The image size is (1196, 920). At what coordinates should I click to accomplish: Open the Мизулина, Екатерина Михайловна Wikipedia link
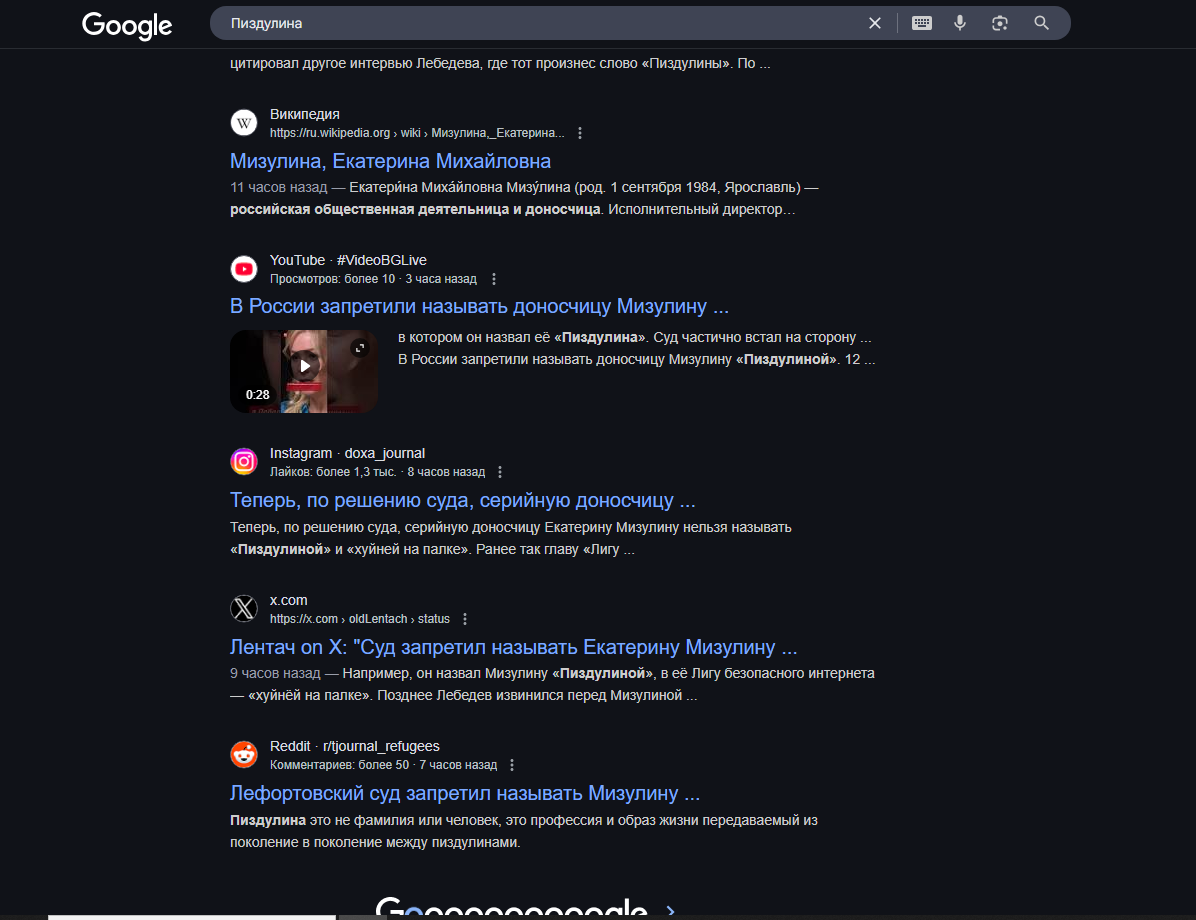click(391, 161)
